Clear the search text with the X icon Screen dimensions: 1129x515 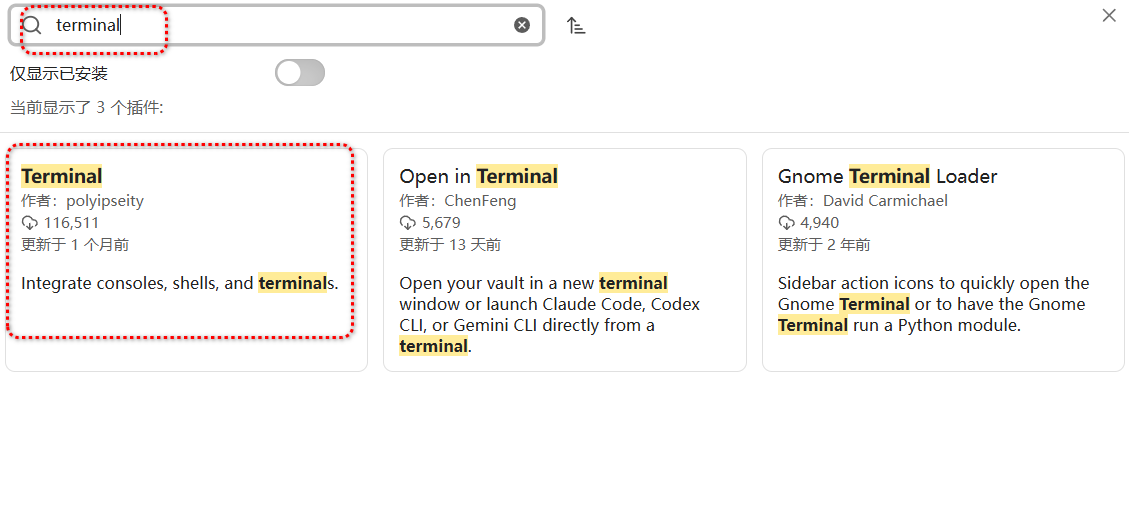coord(522,25)
